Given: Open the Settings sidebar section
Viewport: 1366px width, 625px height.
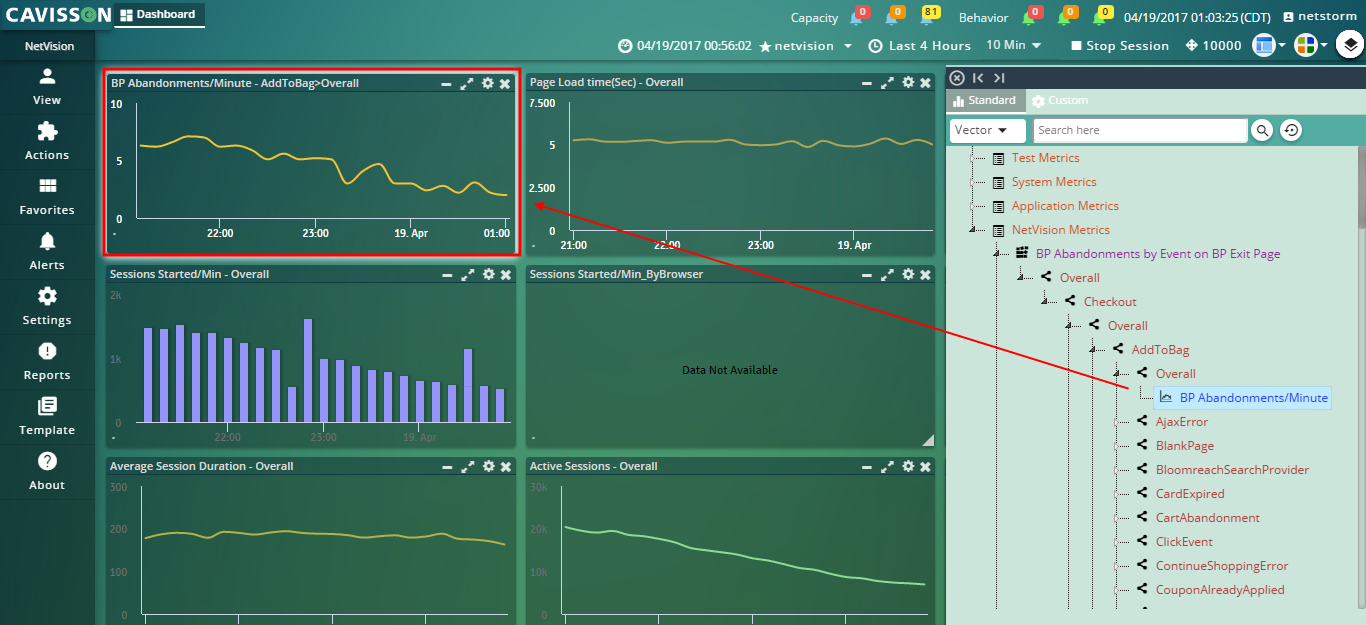Looking at the screenshot, I should (47, 307).
